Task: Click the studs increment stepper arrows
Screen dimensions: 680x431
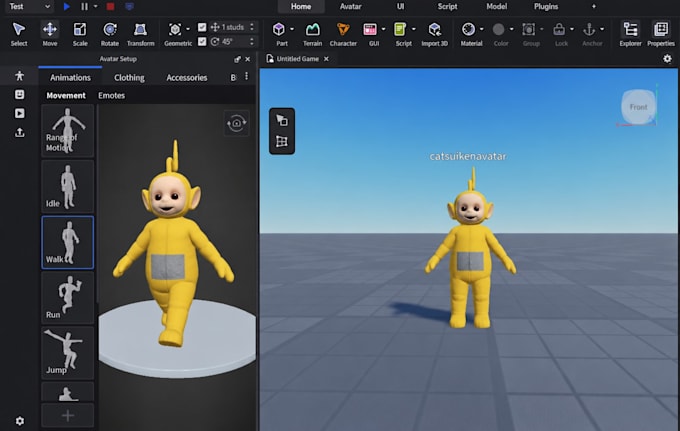Action: [252, 27]
